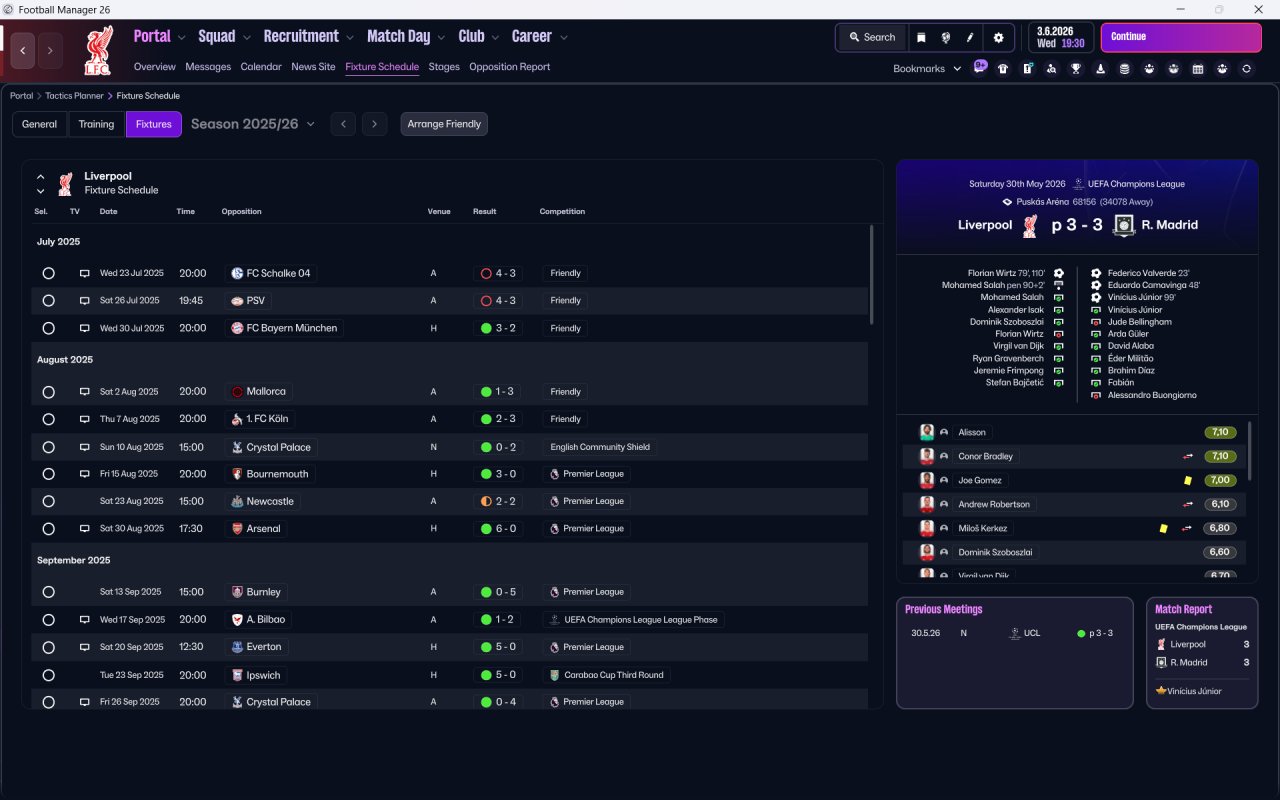
Task: Open the coins stack finances shortcut
Action: (x=1125, y=69)
